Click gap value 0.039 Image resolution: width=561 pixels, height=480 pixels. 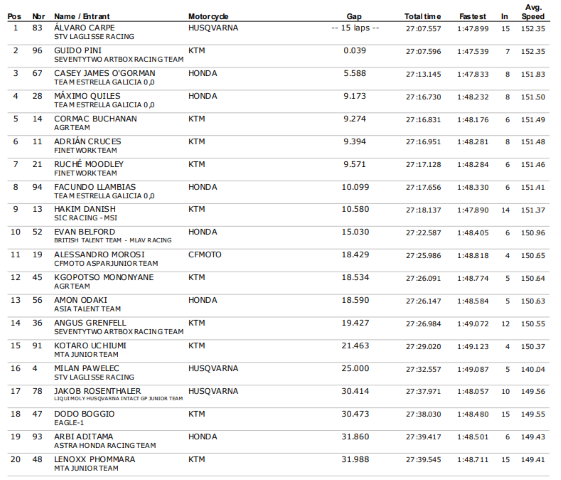355,50
